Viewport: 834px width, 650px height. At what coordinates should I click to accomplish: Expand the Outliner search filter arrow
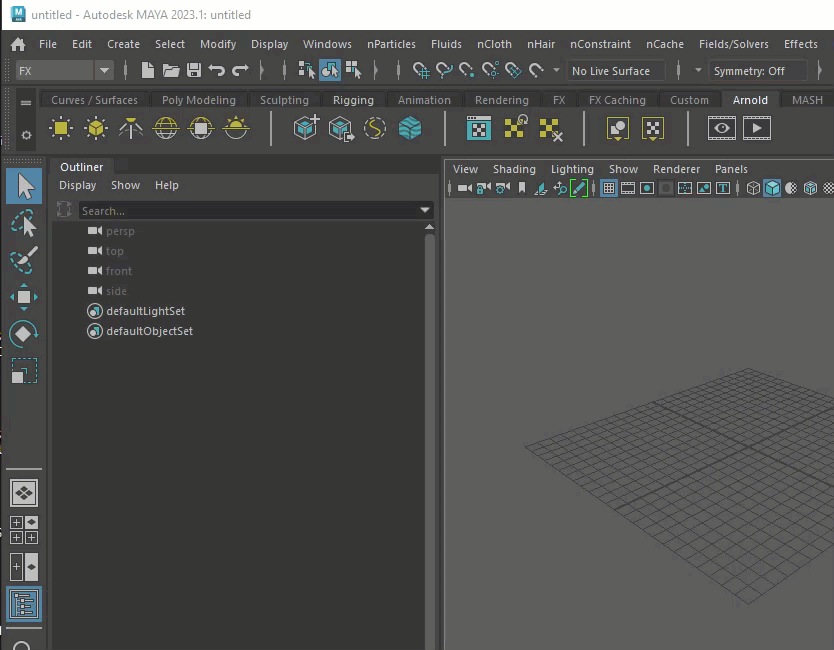click(x=426, y=210)
